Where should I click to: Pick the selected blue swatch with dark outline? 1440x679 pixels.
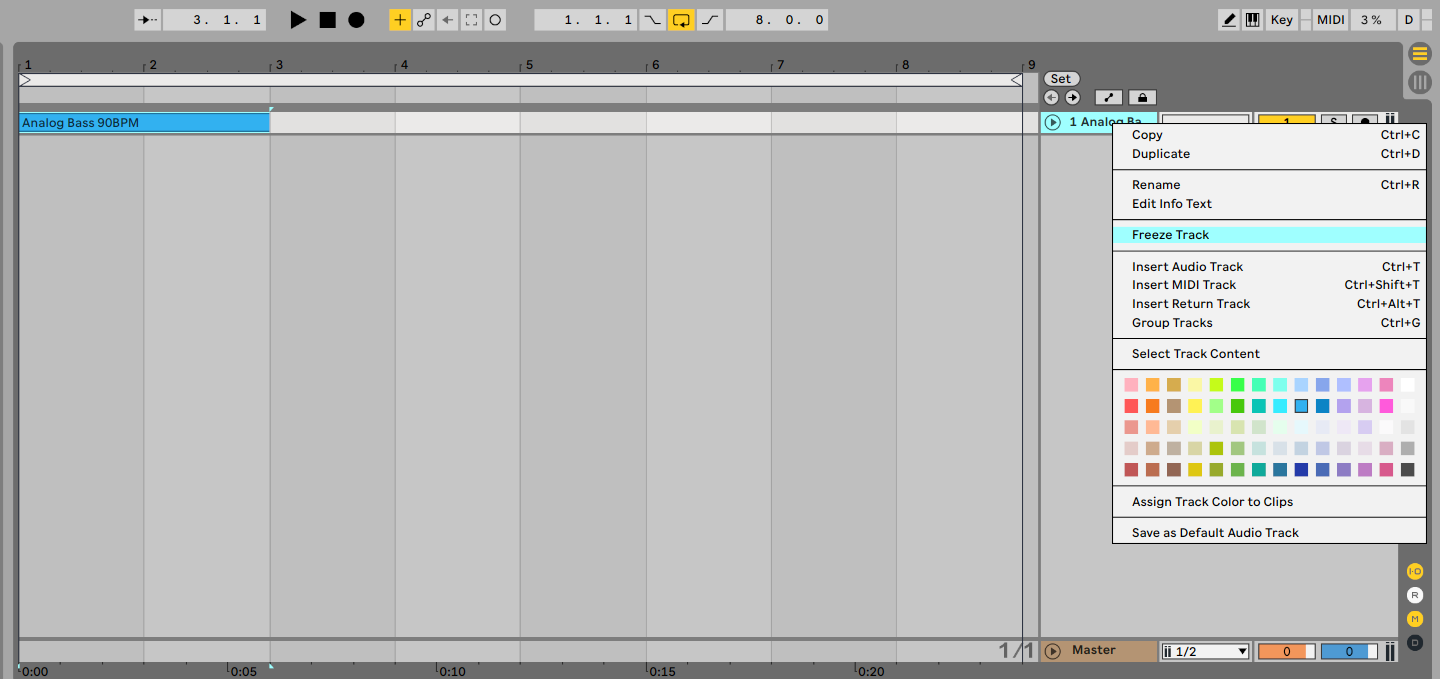point(1301,406)
